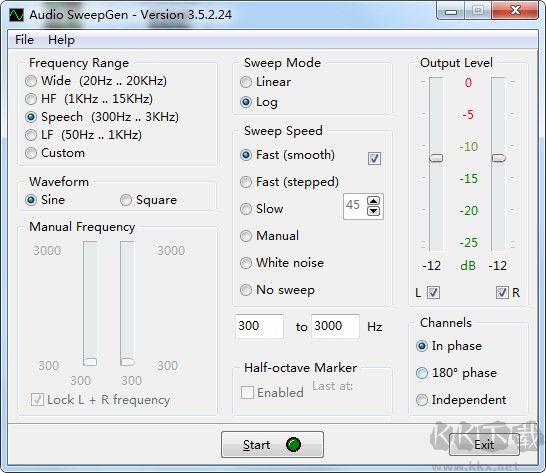Screen dimensions: 546x473
Task: Click the Start button
Action: tap(272, 444)
